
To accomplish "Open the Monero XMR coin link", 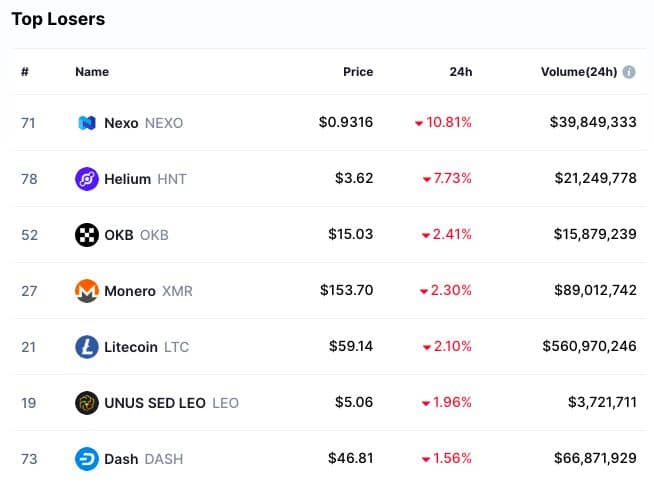I will tap(148, 291).
